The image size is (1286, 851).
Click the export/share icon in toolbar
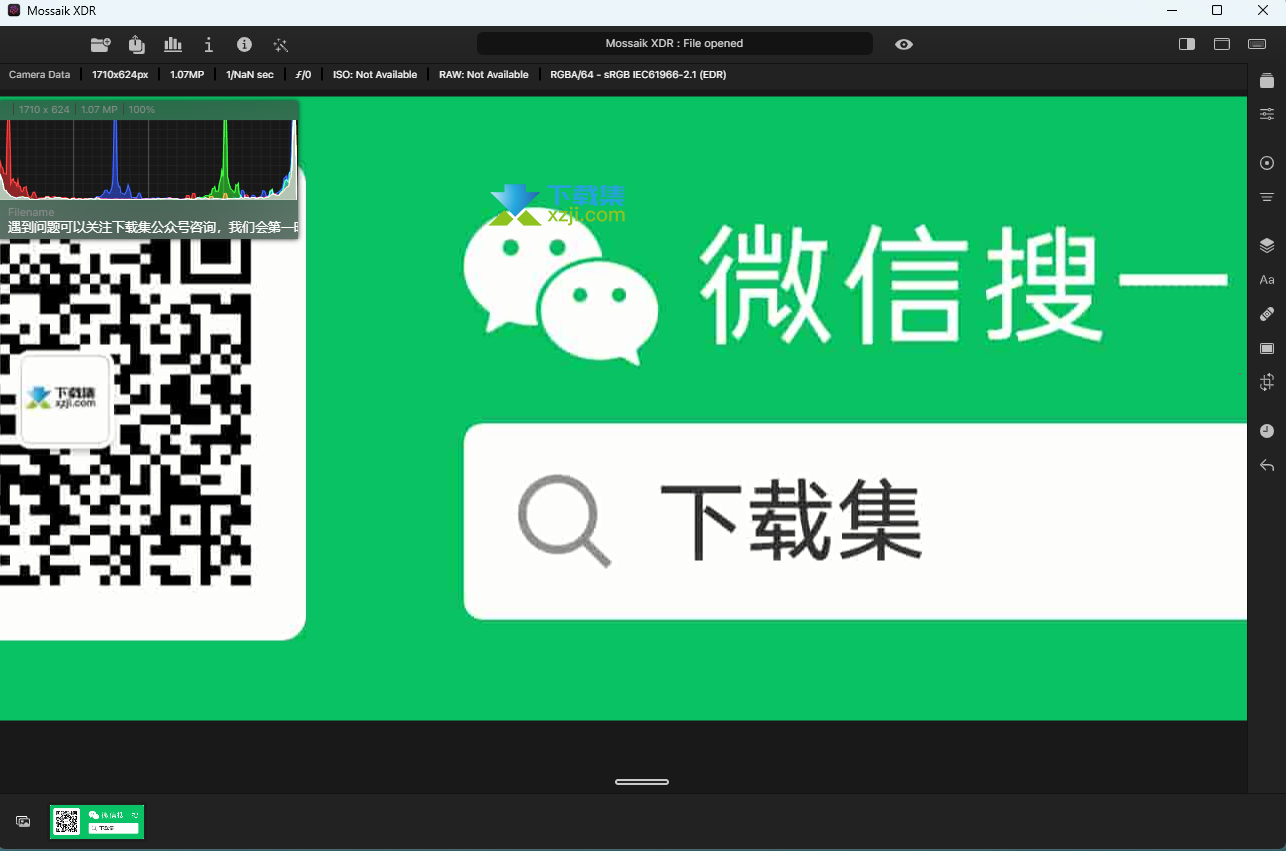pos(137,44)
